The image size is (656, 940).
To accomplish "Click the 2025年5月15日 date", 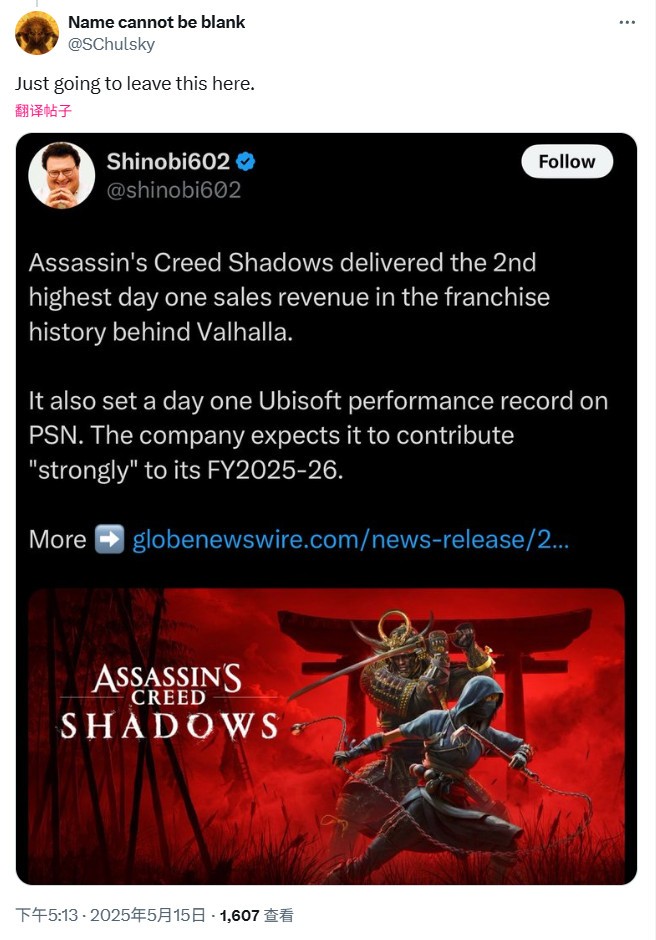I will point(148,915).
